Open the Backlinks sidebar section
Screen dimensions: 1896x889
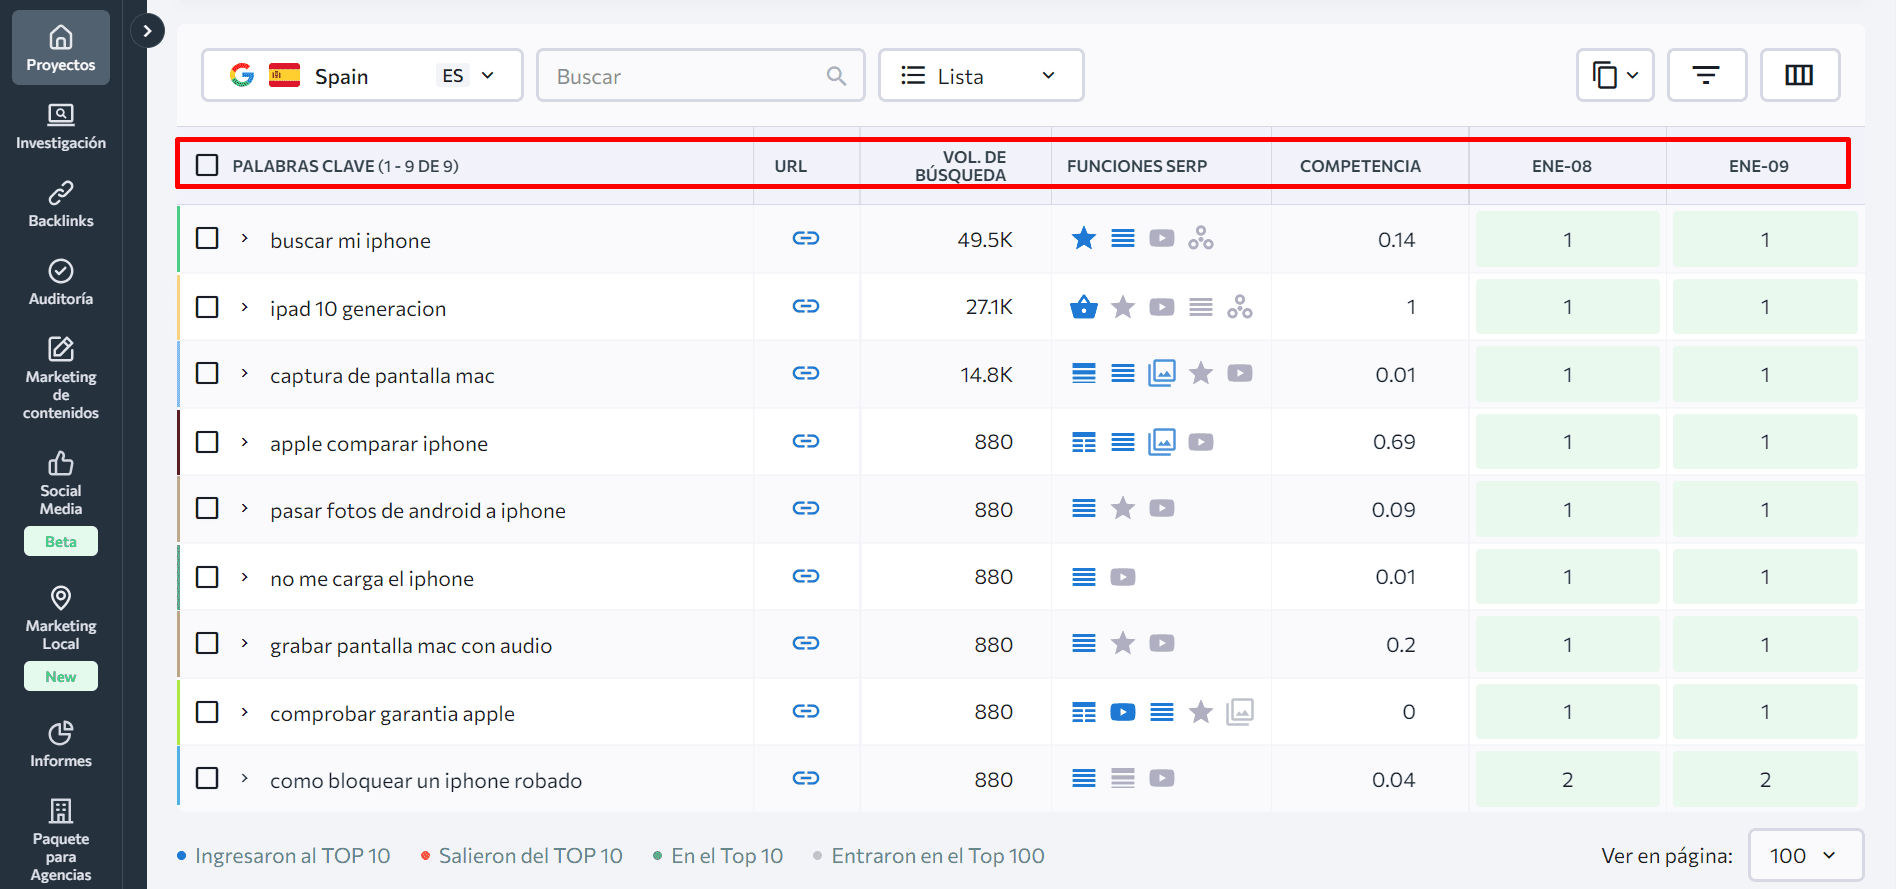(61, 204)
